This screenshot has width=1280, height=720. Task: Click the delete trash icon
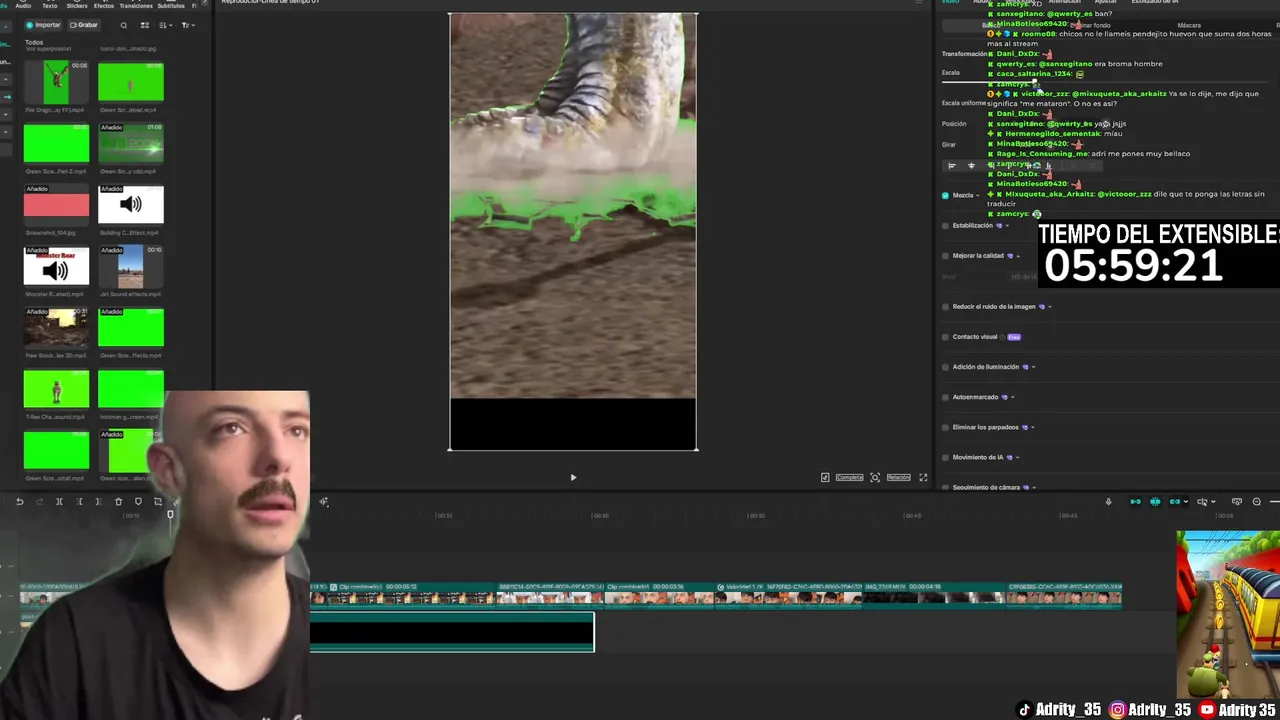coord(118,502)
